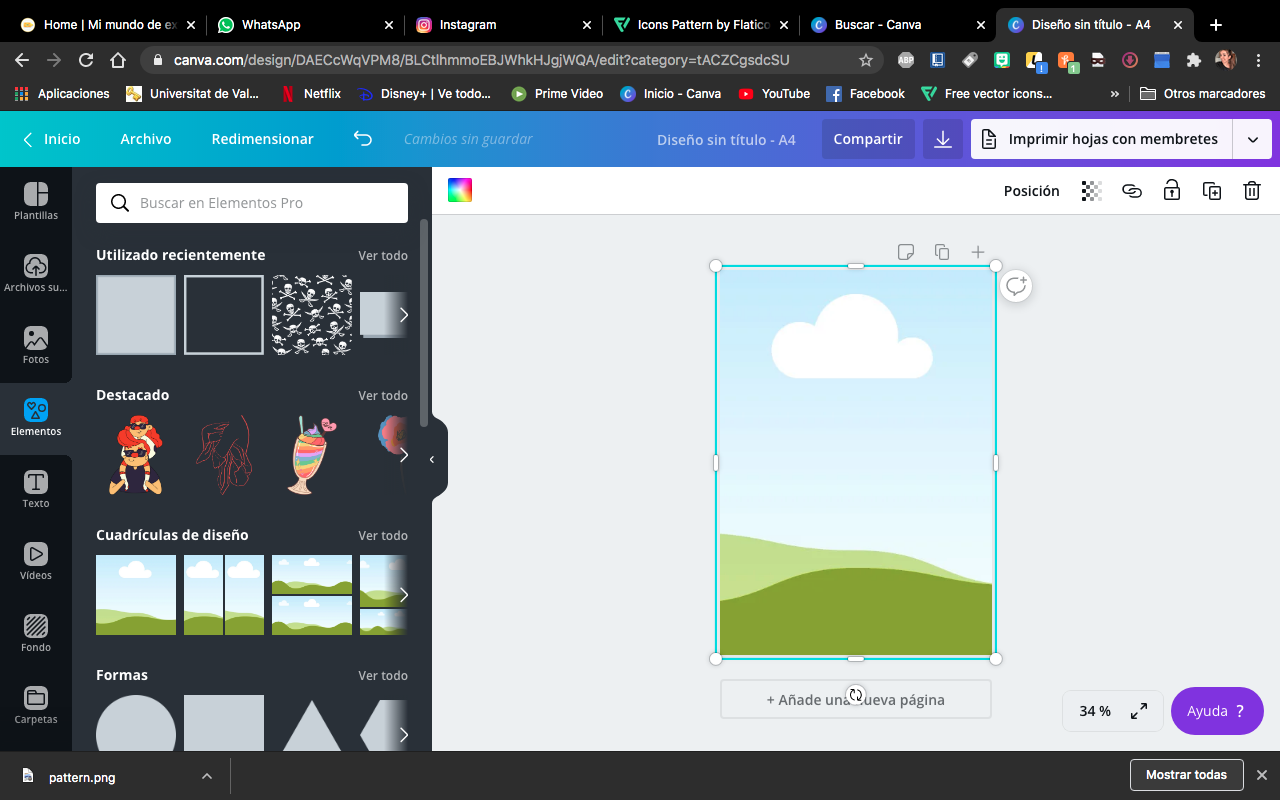Select the single-cell landscape grid layout
The image size is (1280, 800).
click(x=136, y=595)
